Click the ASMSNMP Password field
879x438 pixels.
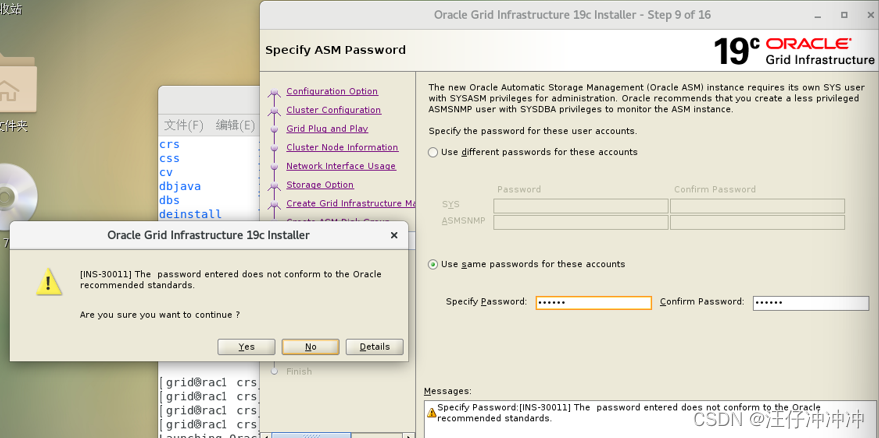[581, 223]
